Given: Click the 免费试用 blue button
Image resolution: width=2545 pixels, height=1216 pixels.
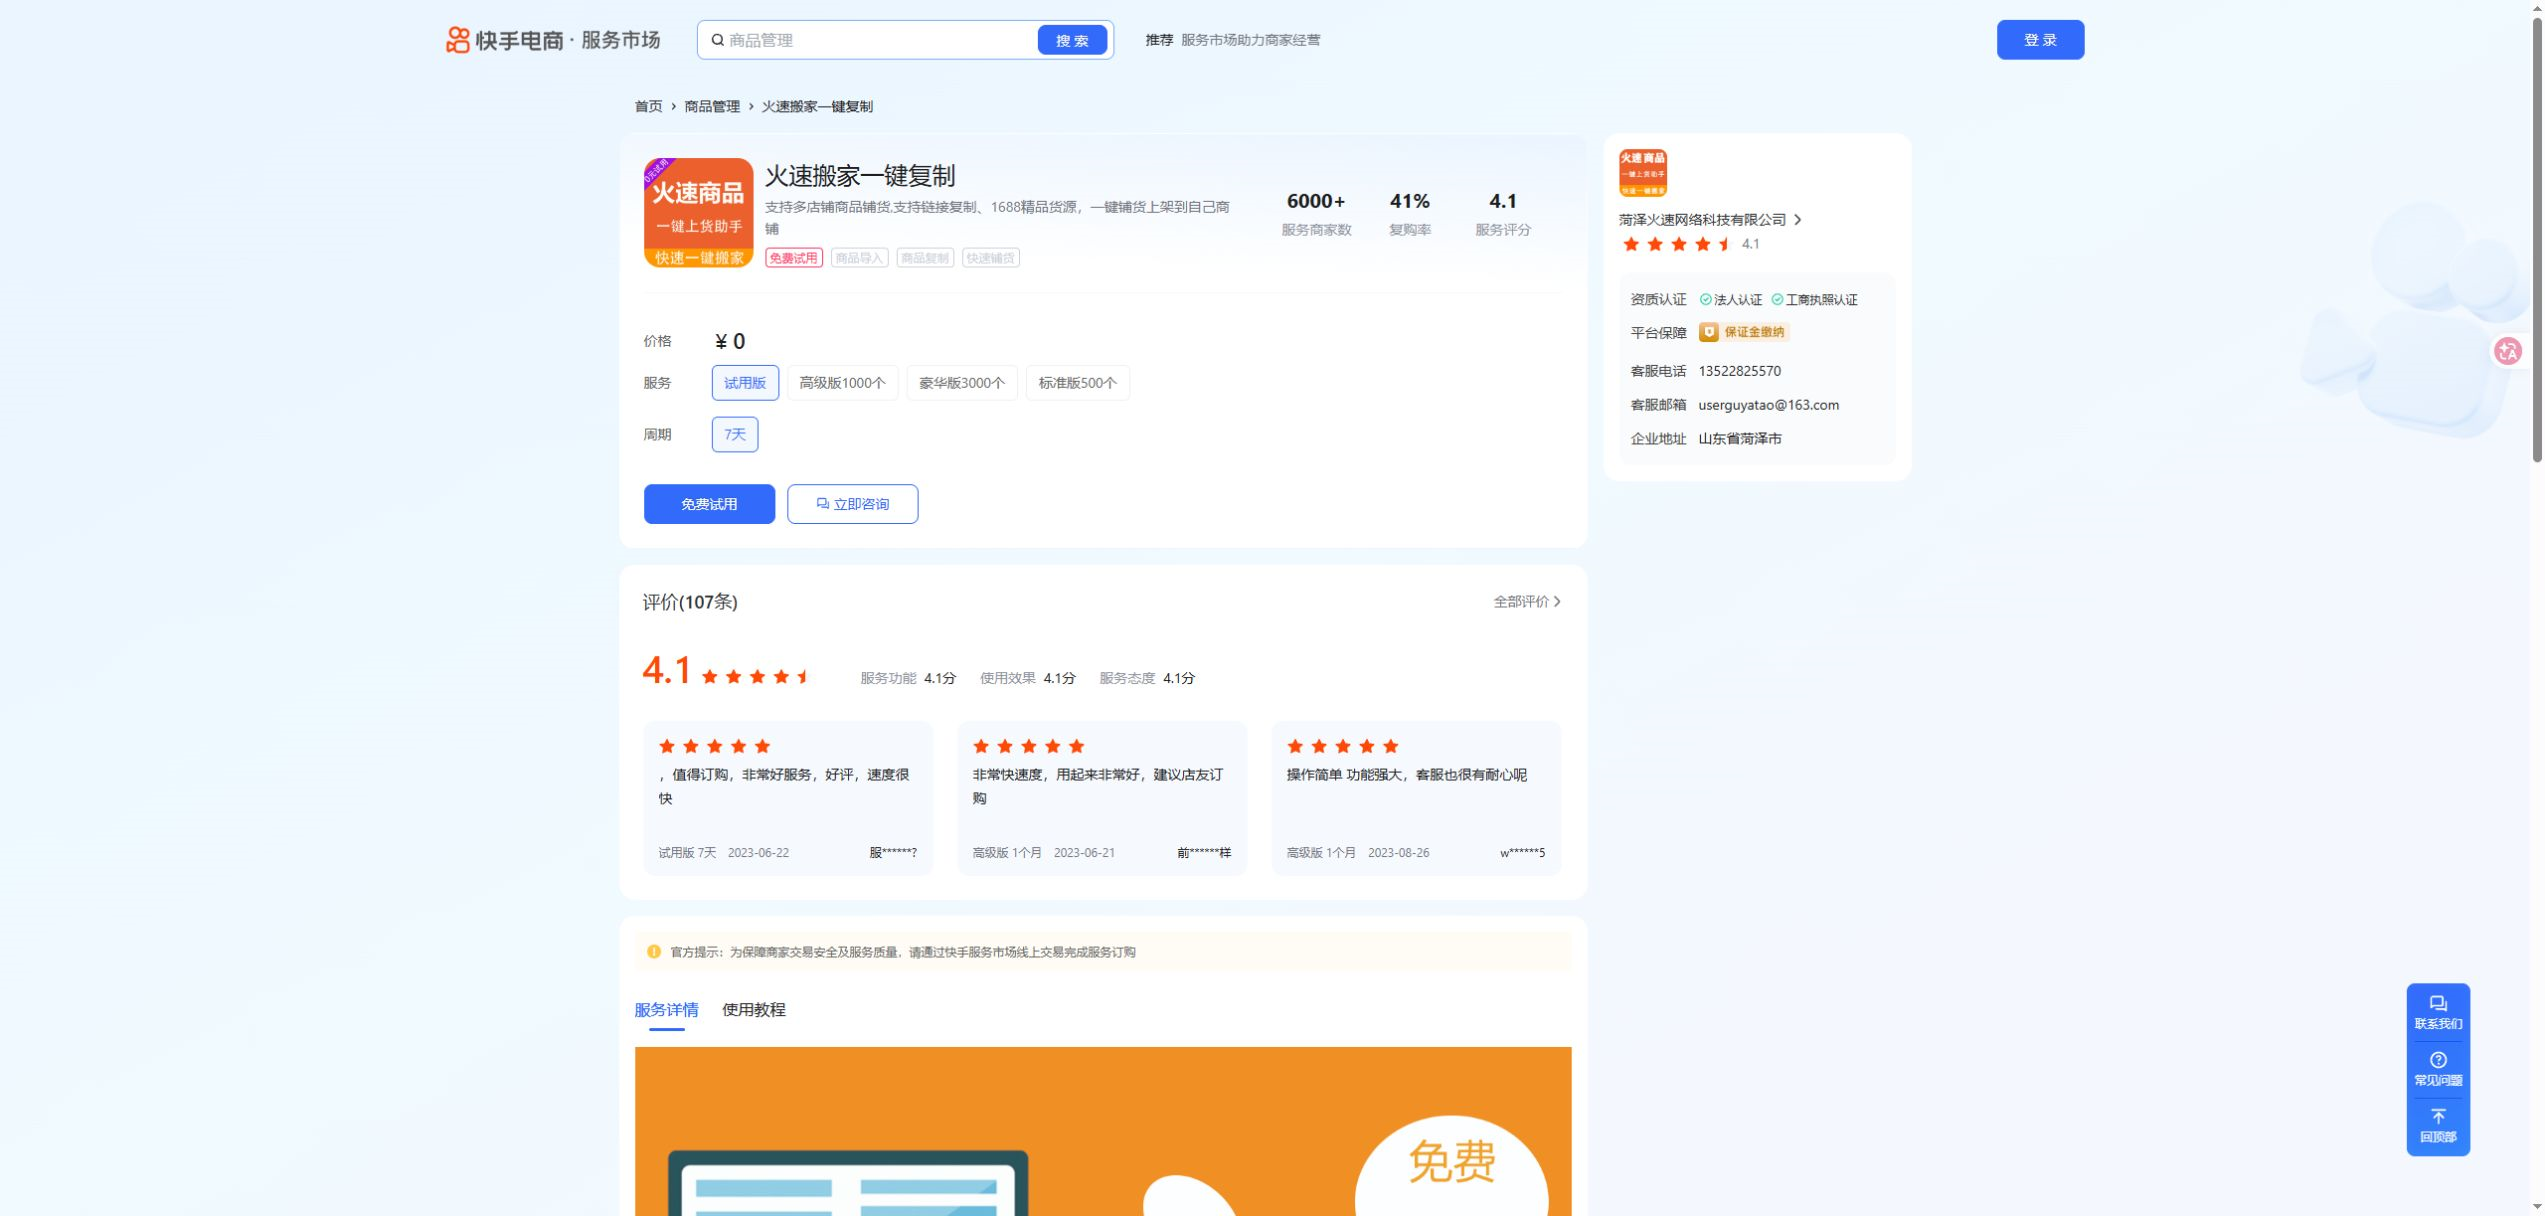Looking at the screenshot, I should click(708, 504).
